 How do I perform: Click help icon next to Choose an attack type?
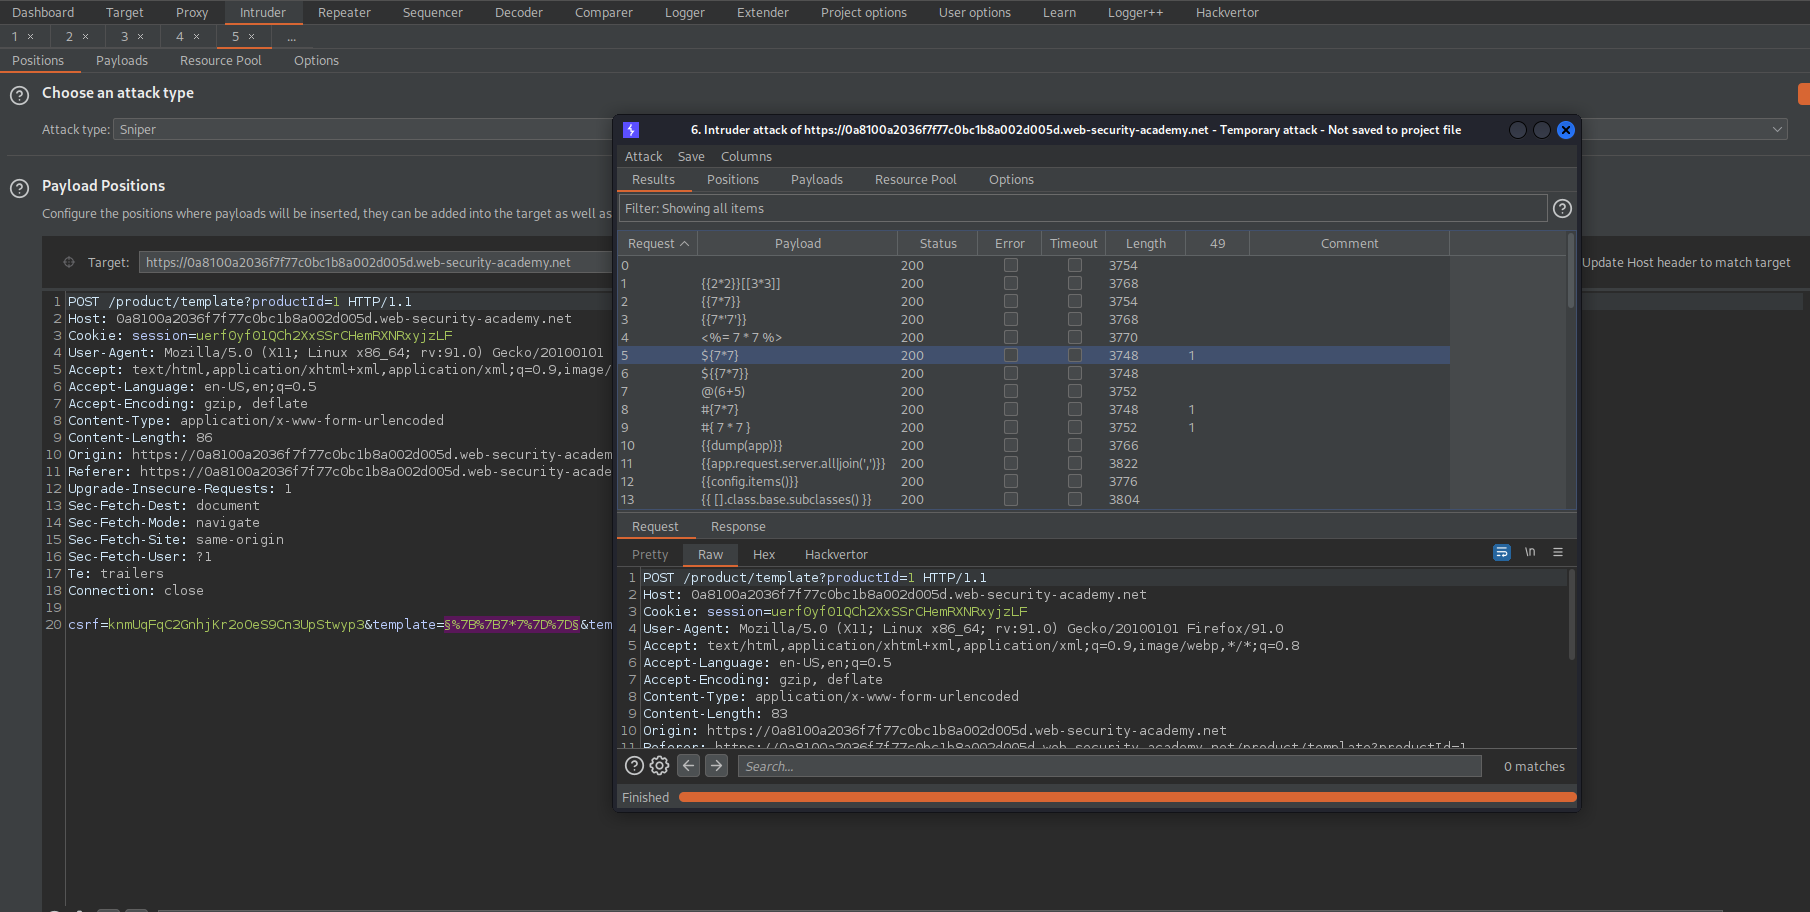click(x=19, y=96)
